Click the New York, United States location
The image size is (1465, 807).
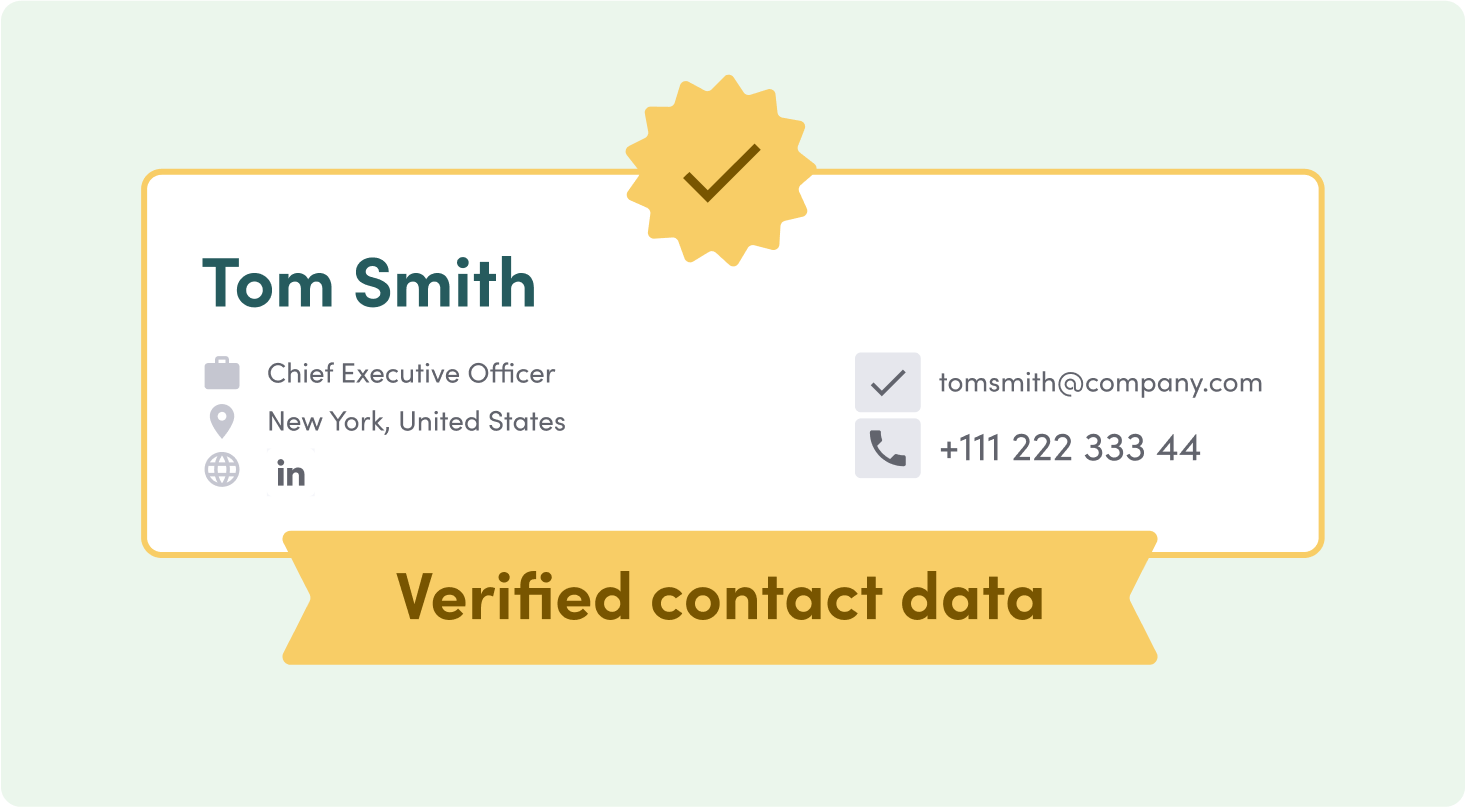point(416,422)
